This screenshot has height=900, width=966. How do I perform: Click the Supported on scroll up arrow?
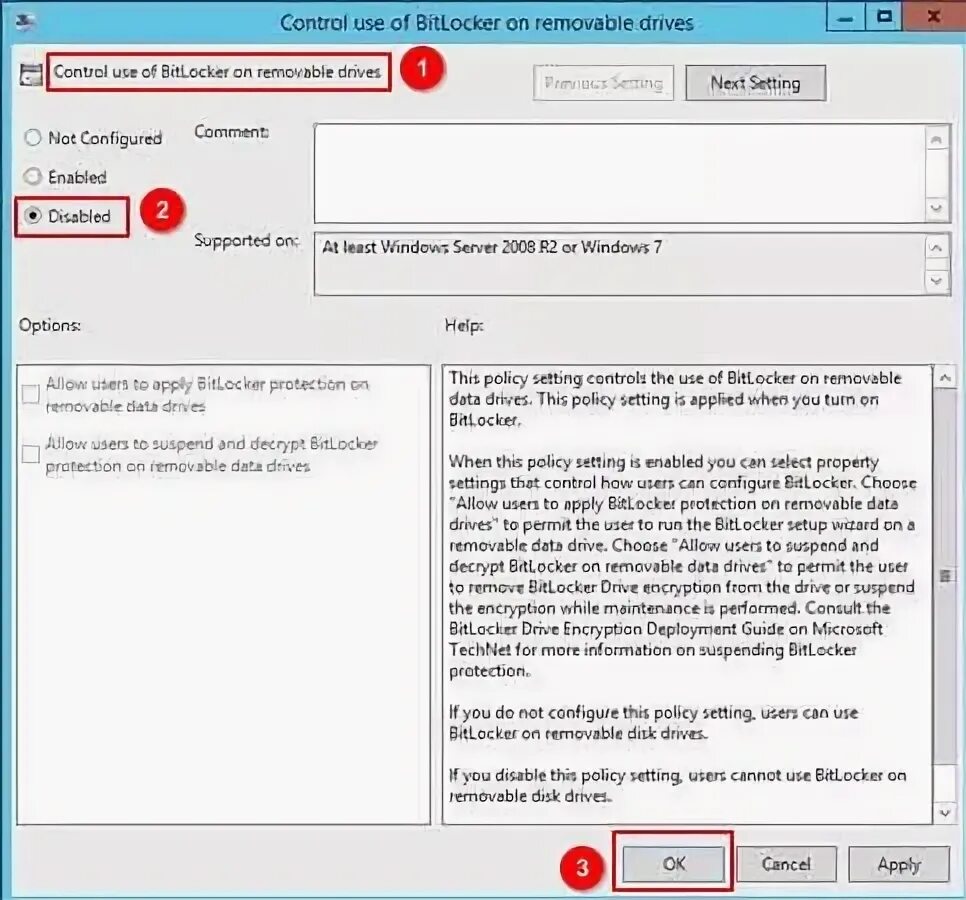point(936,248)
